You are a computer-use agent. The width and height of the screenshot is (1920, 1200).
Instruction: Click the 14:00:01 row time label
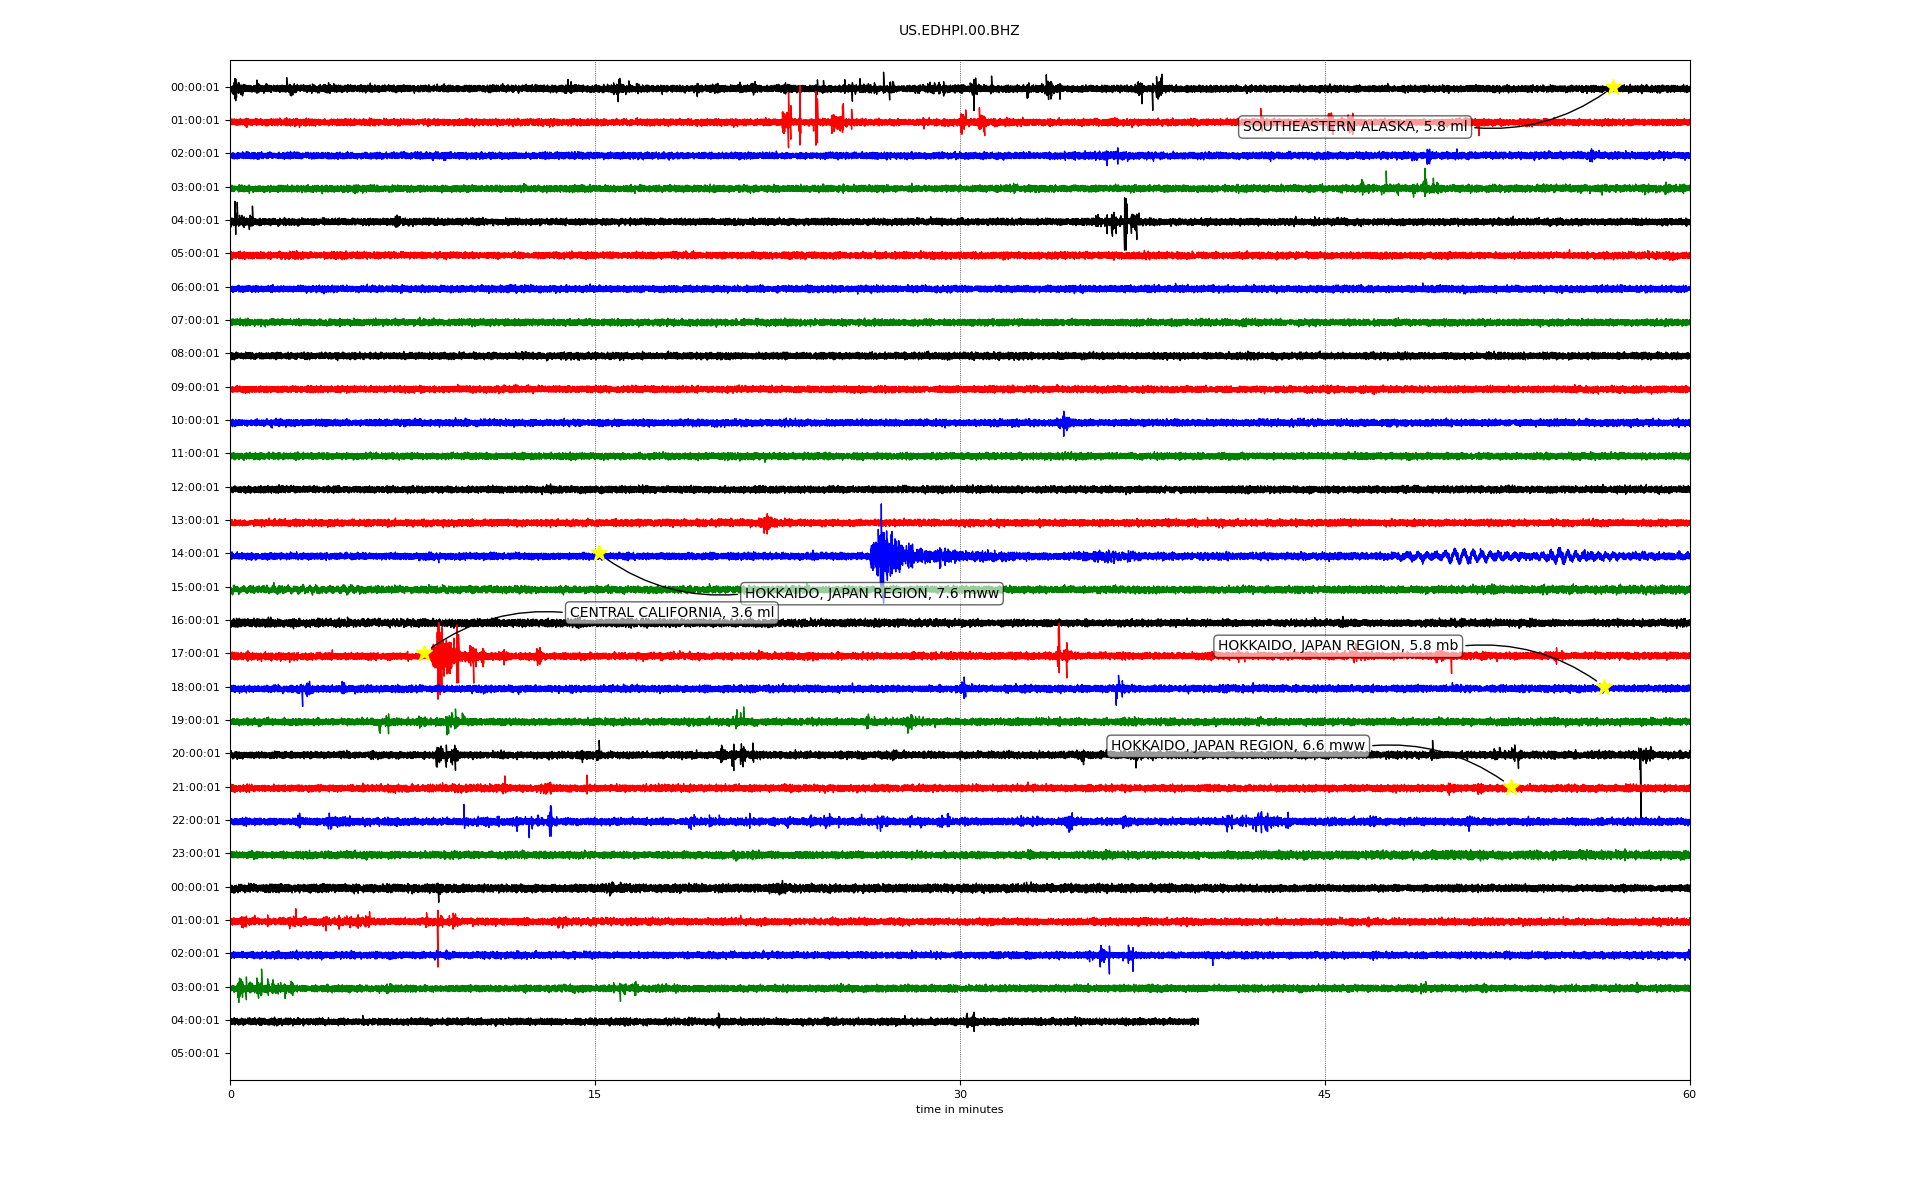pos(195,554)
